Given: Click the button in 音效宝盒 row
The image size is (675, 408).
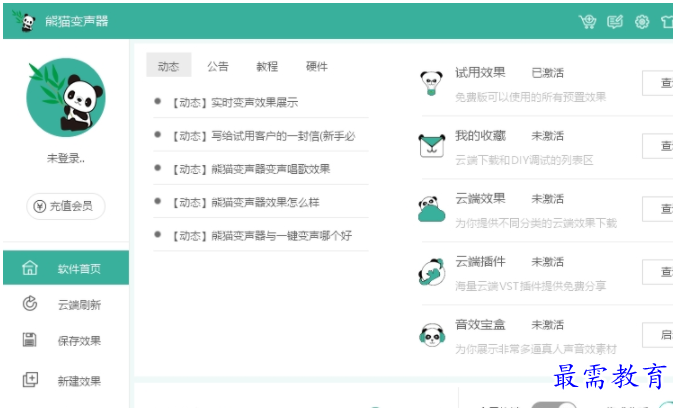Looking at the screenshot, I should (658, 334).
